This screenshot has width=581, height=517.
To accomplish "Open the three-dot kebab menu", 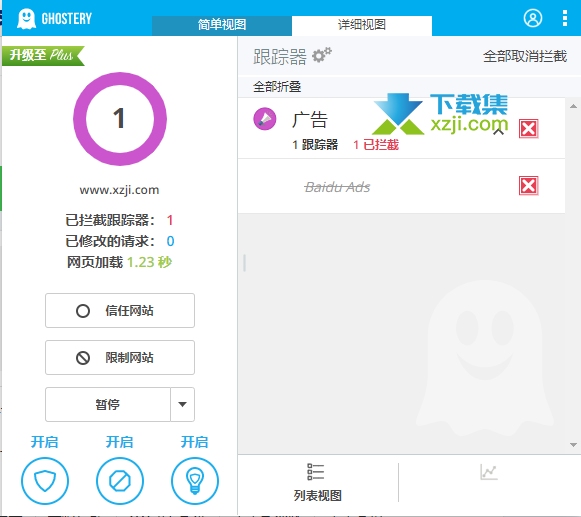I will [565, 18].
